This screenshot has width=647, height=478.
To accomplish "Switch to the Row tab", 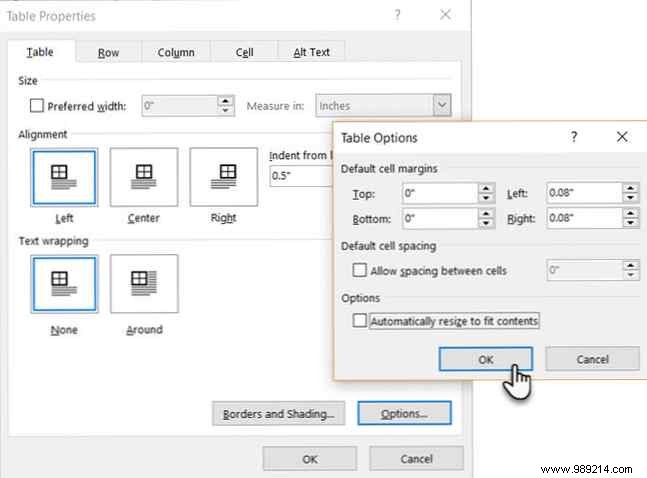I will coord(109,52).
